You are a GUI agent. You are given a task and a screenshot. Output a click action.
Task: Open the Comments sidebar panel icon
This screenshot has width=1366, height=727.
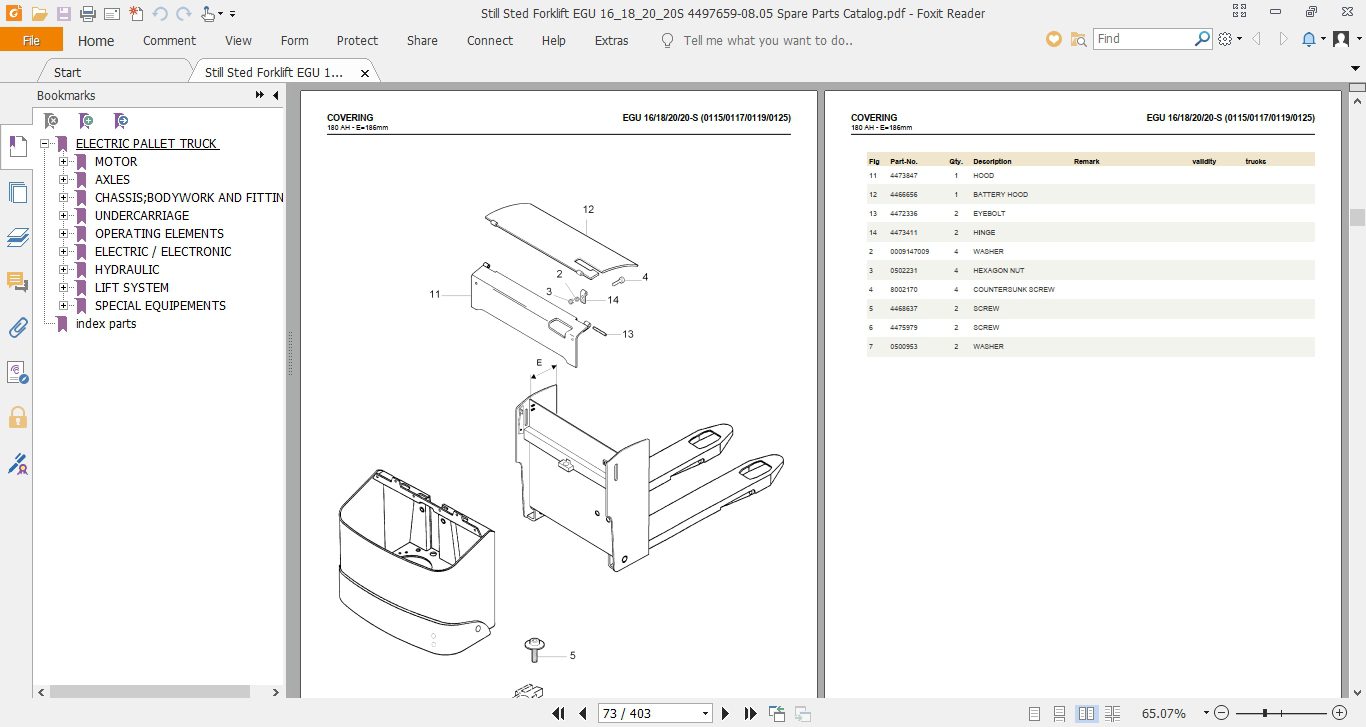tap(17, 282)
